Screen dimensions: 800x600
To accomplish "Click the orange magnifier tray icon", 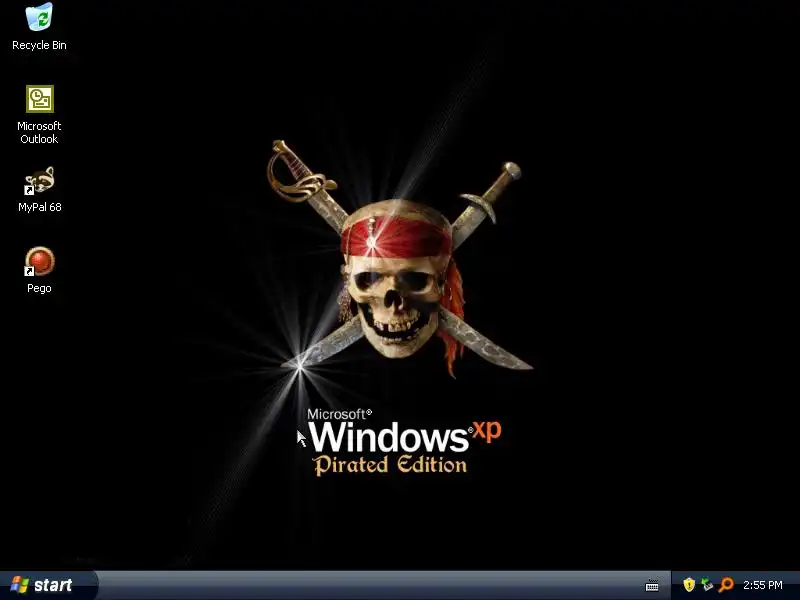I will coord(726,585).
